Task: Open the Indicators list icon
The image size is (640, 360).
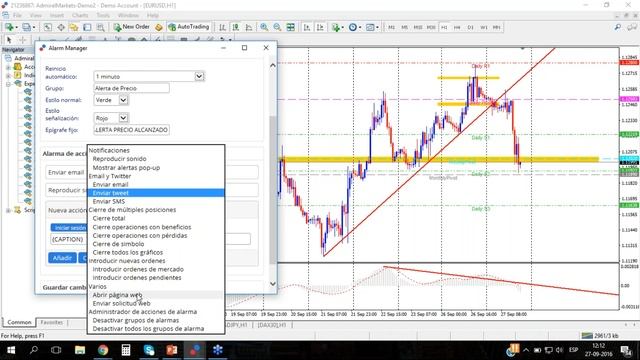Action: [x=337, y=27]
